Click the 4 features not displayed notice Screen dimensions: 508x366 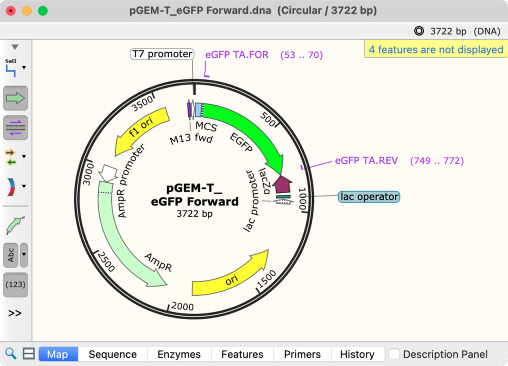click(x=436, y=49)
